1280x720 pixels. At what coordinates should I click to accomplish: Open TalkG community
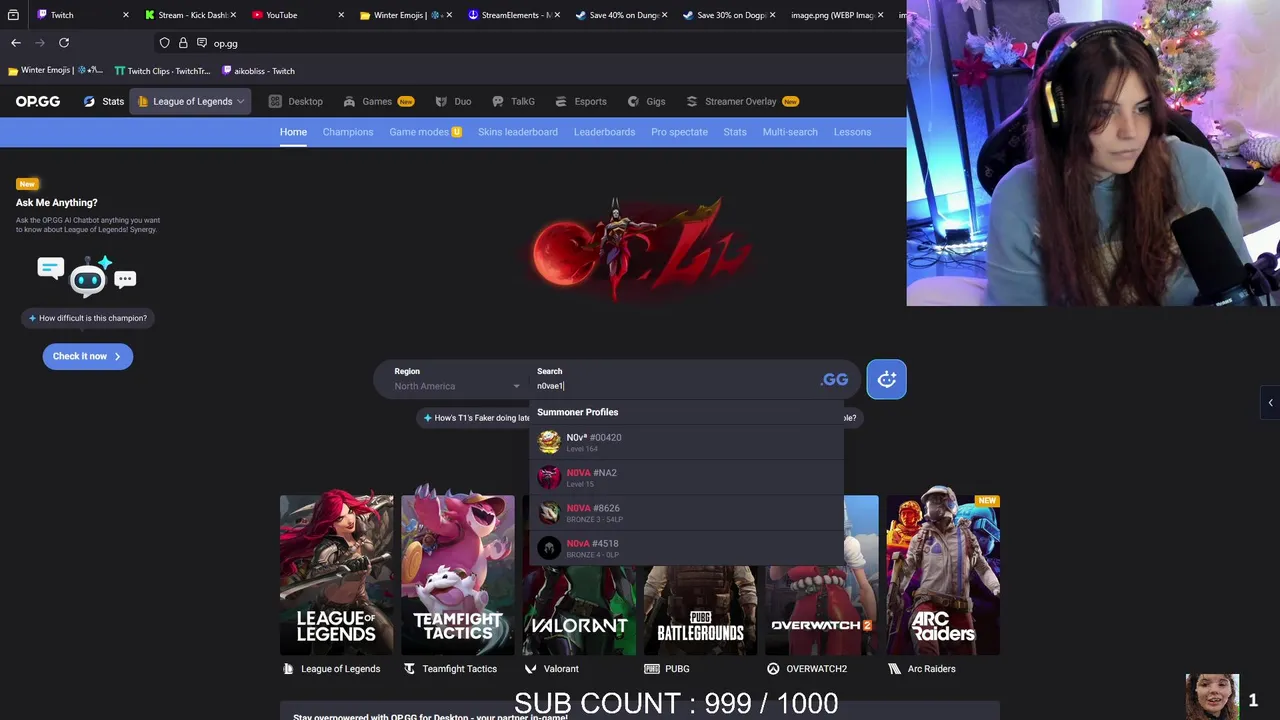pos(514,101)
